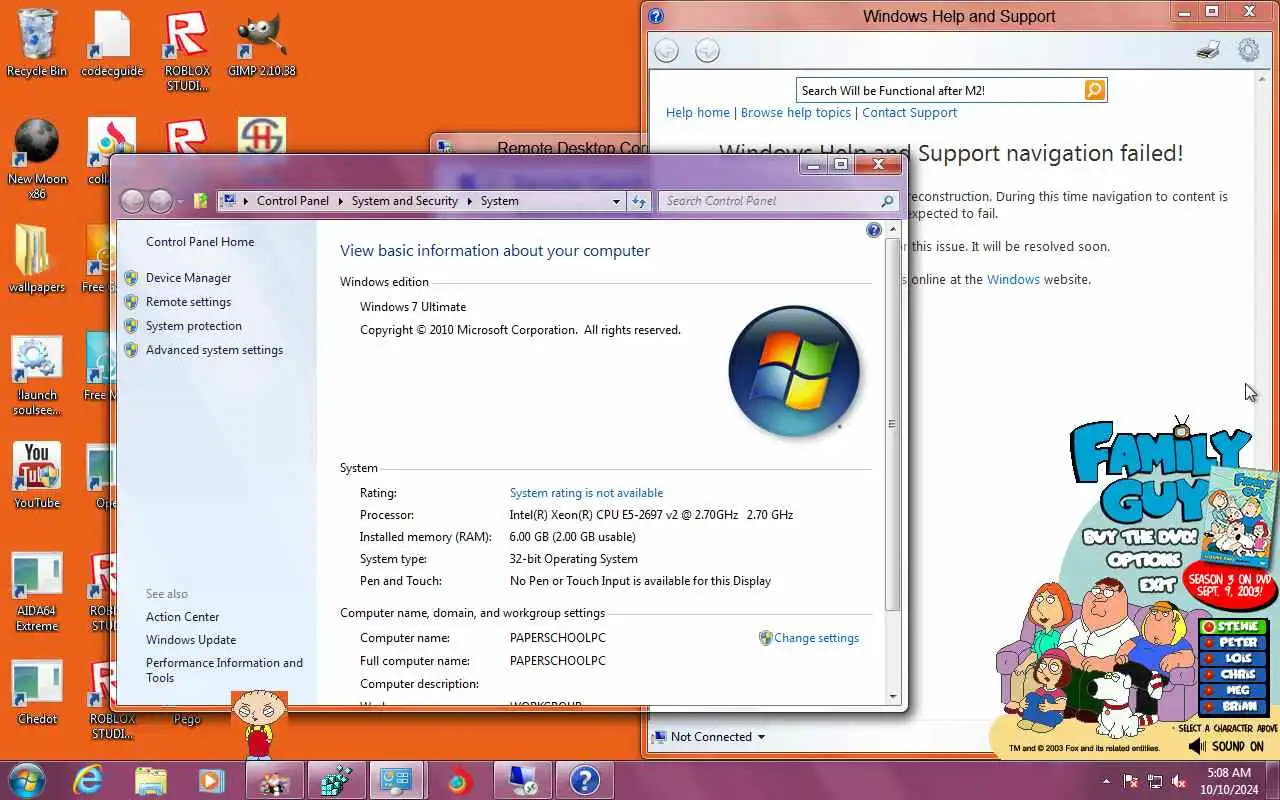Click the Print icon in Help and Support

1208,50
